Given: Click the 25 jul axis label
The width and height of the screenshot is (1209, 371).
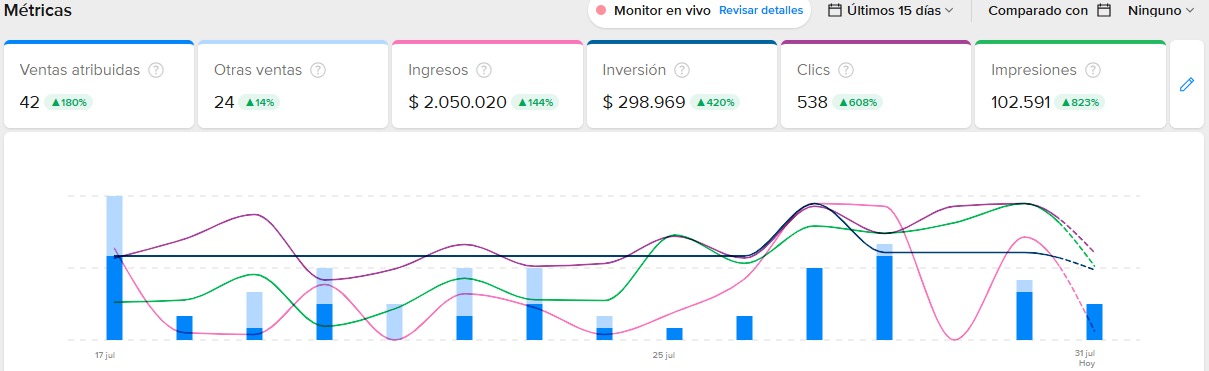Looking at the screenshot, I should point(663,354).
